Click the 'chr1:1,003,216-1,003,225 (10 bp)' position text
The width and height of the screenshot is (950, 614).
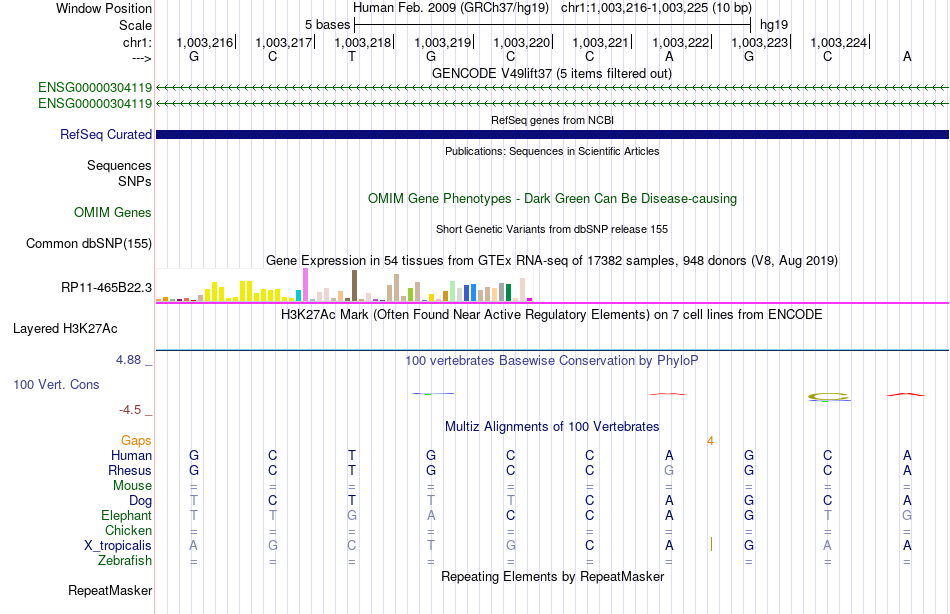(x=656, y=8)
